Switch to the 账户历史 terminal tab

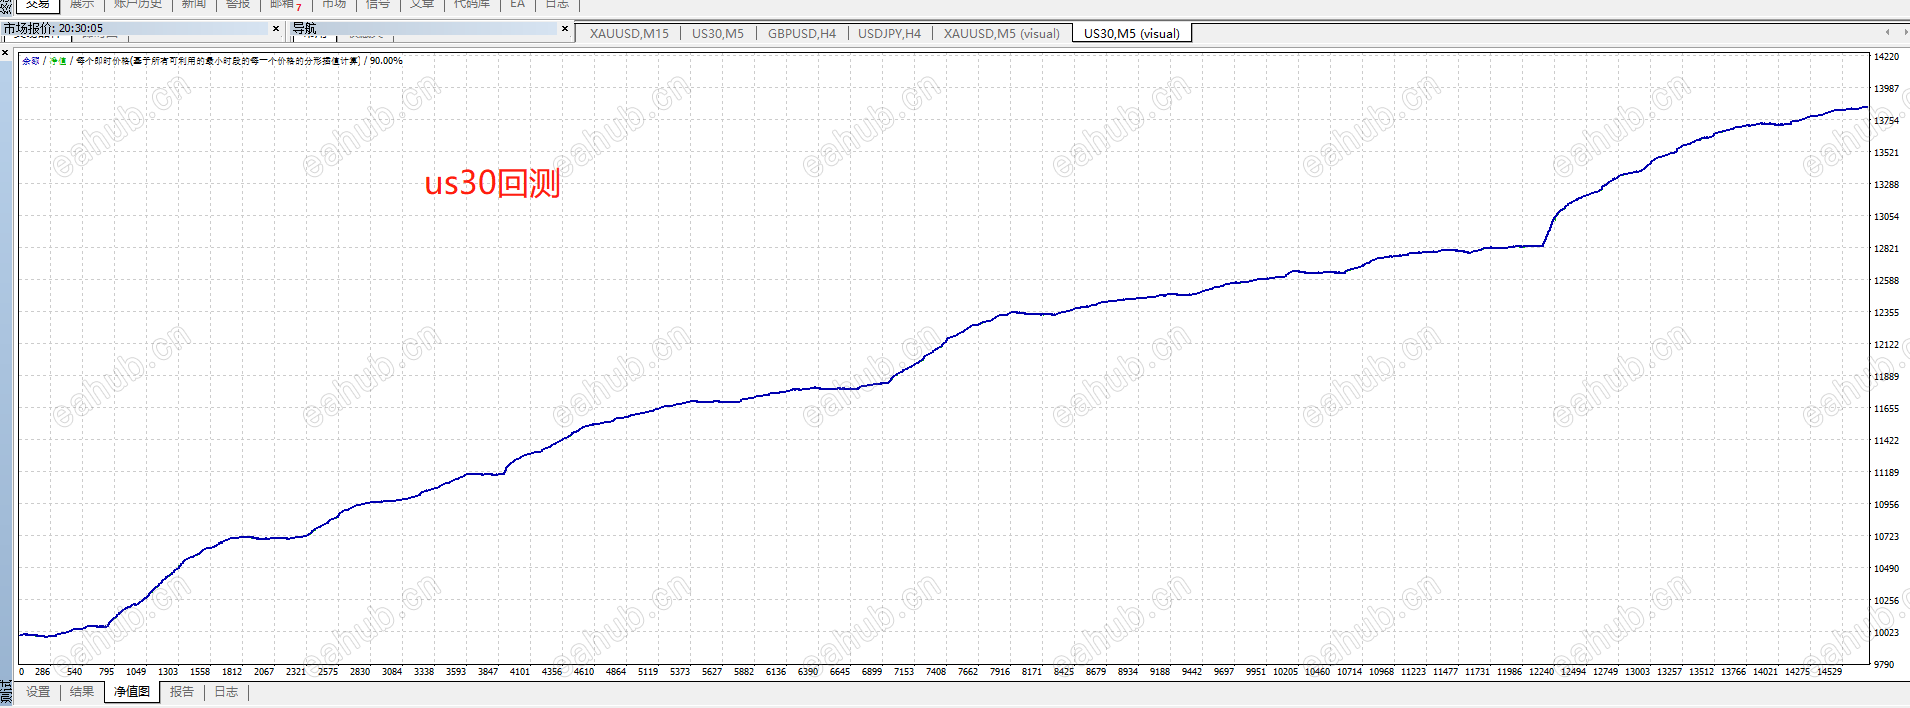pos(138,5)
